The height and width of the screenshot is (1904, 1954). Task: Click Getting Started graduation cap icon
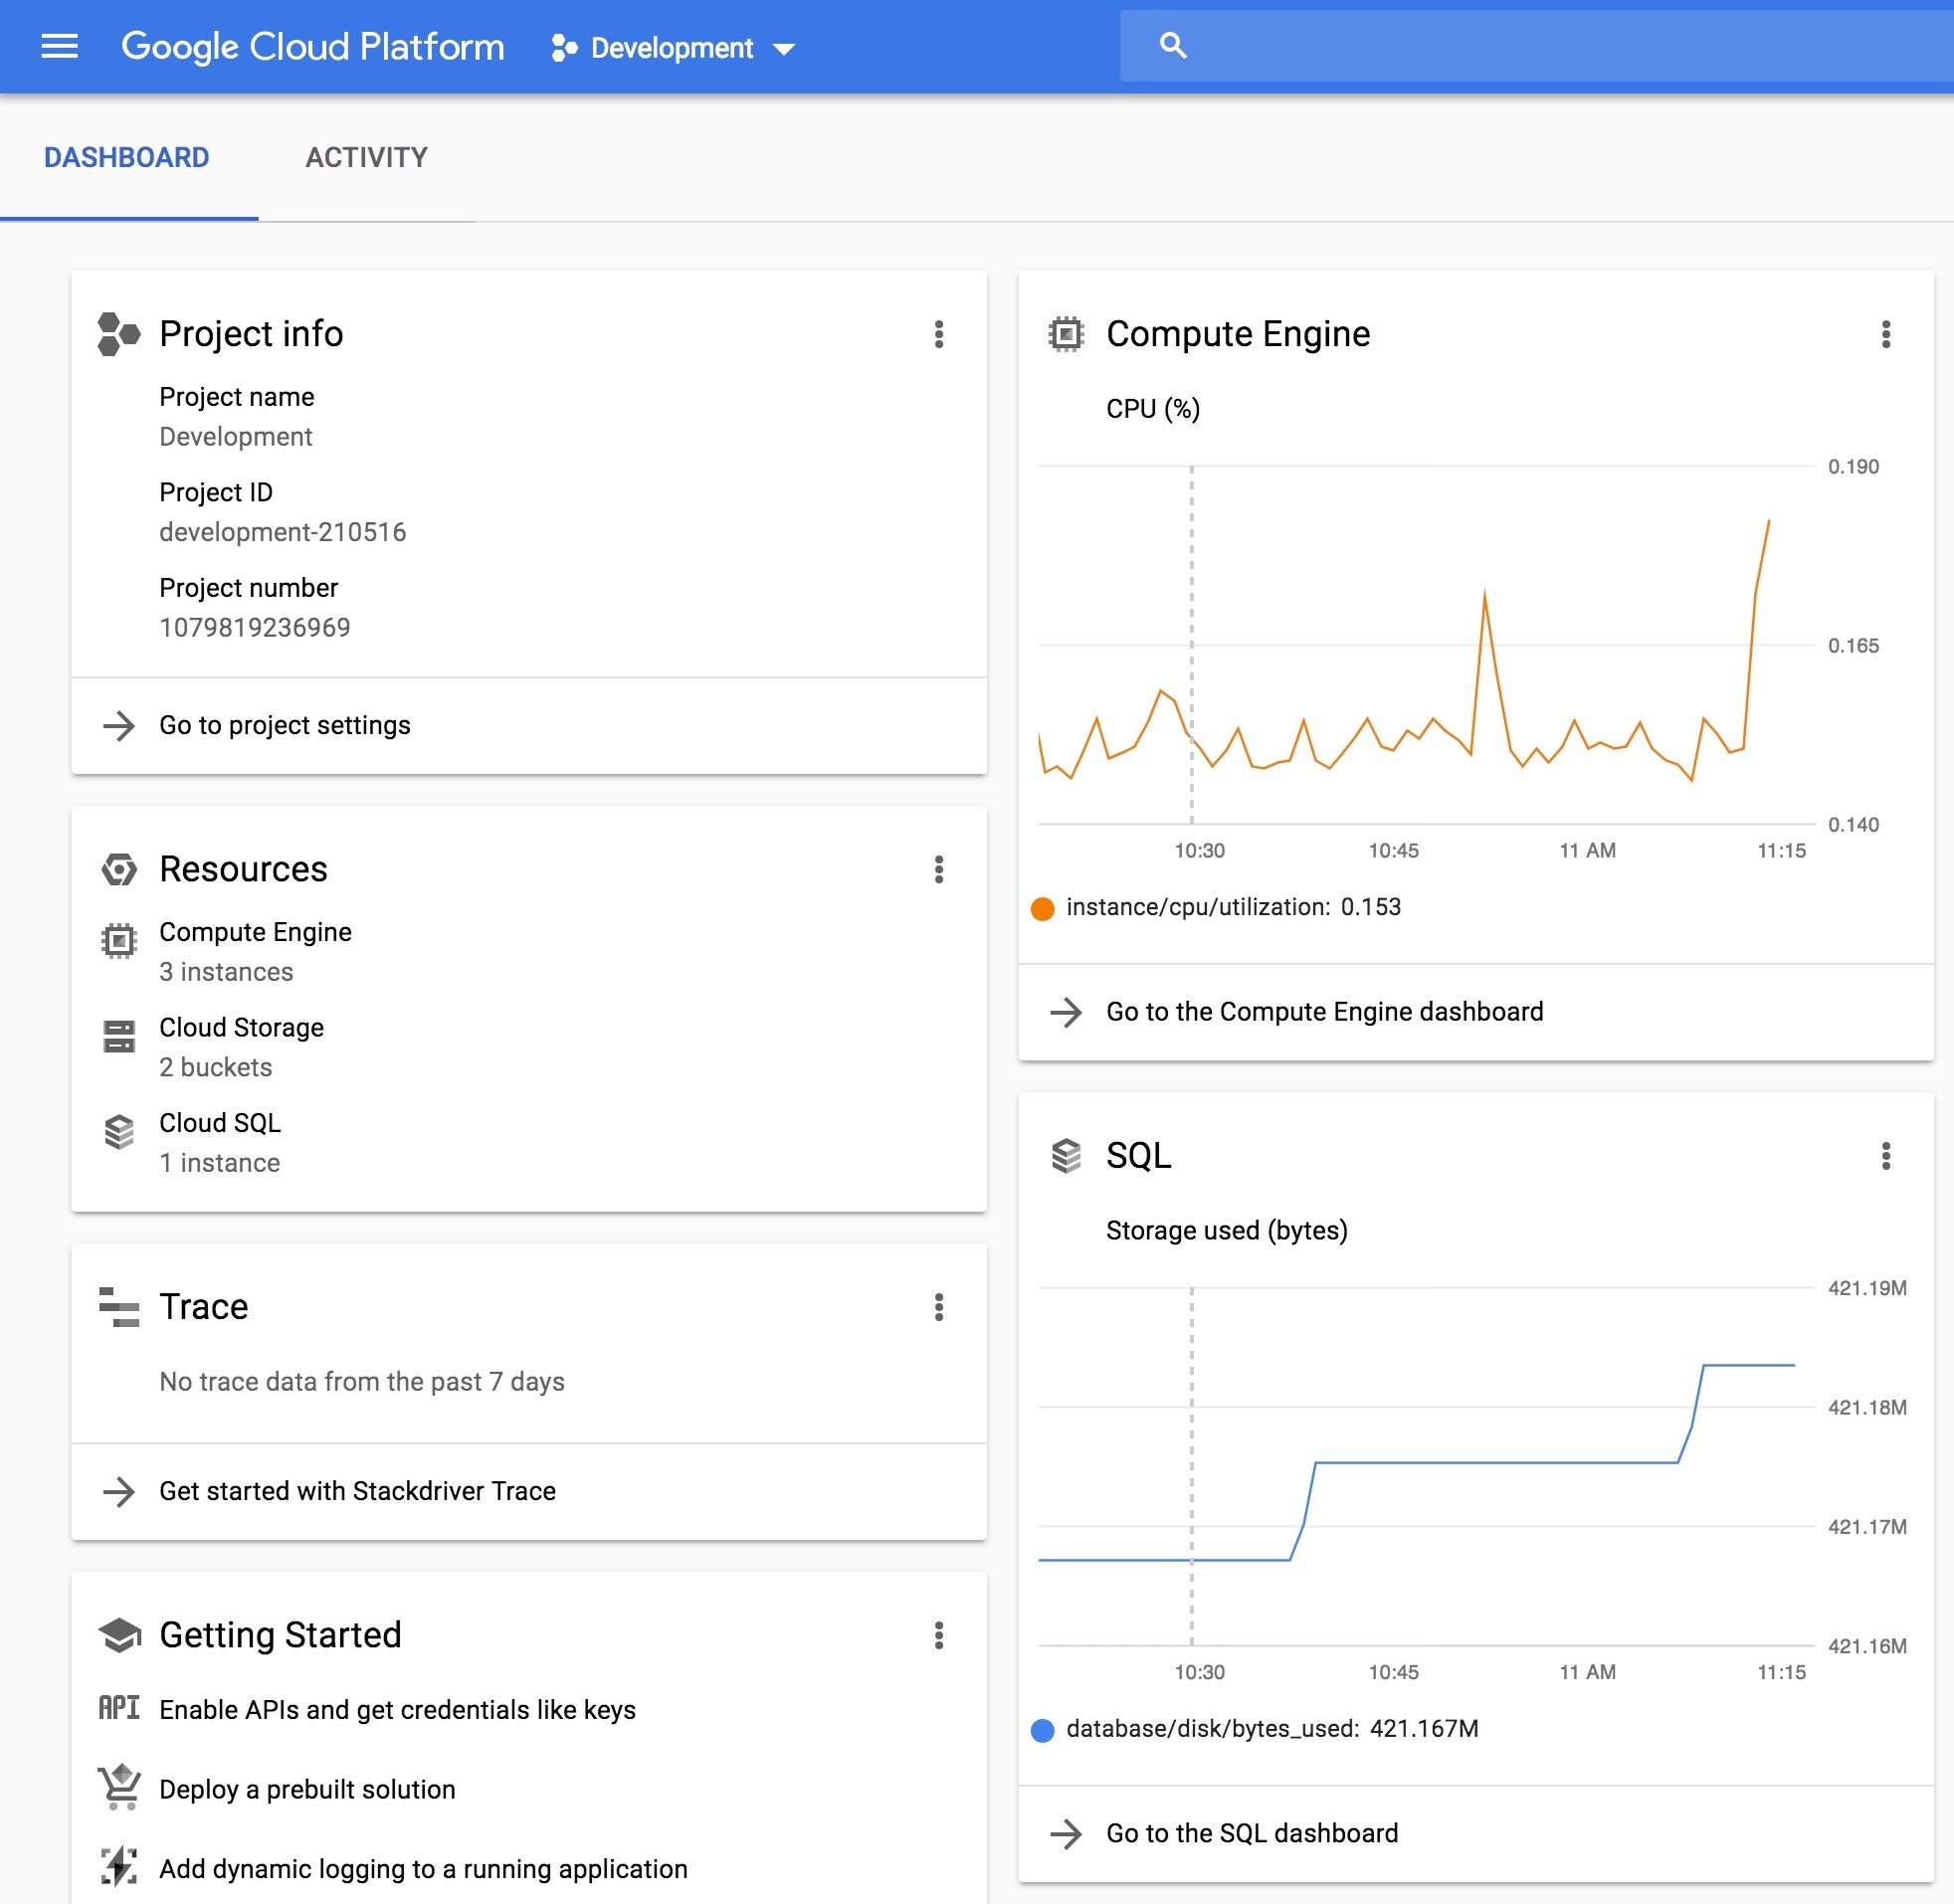tap(119, 1635)
